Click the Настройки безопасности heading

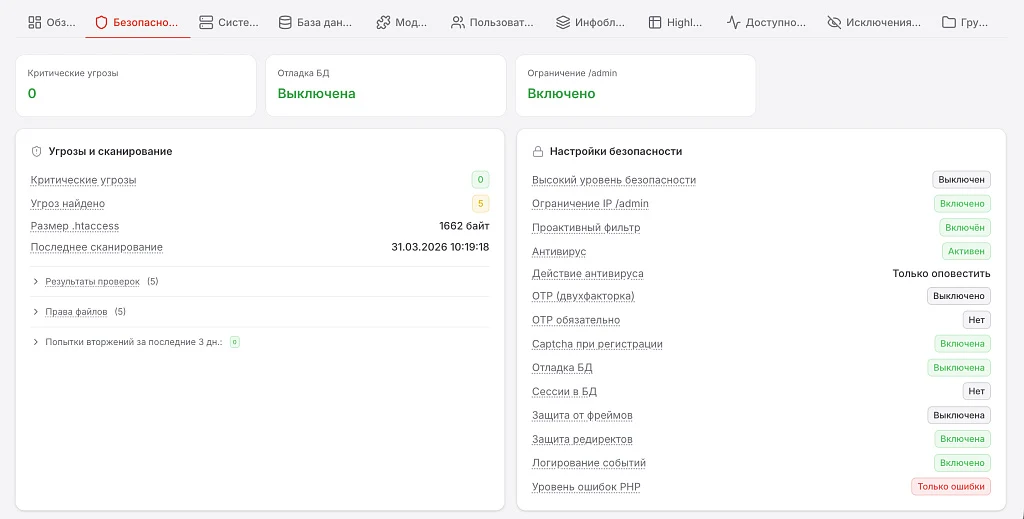(x=616, y=151)
